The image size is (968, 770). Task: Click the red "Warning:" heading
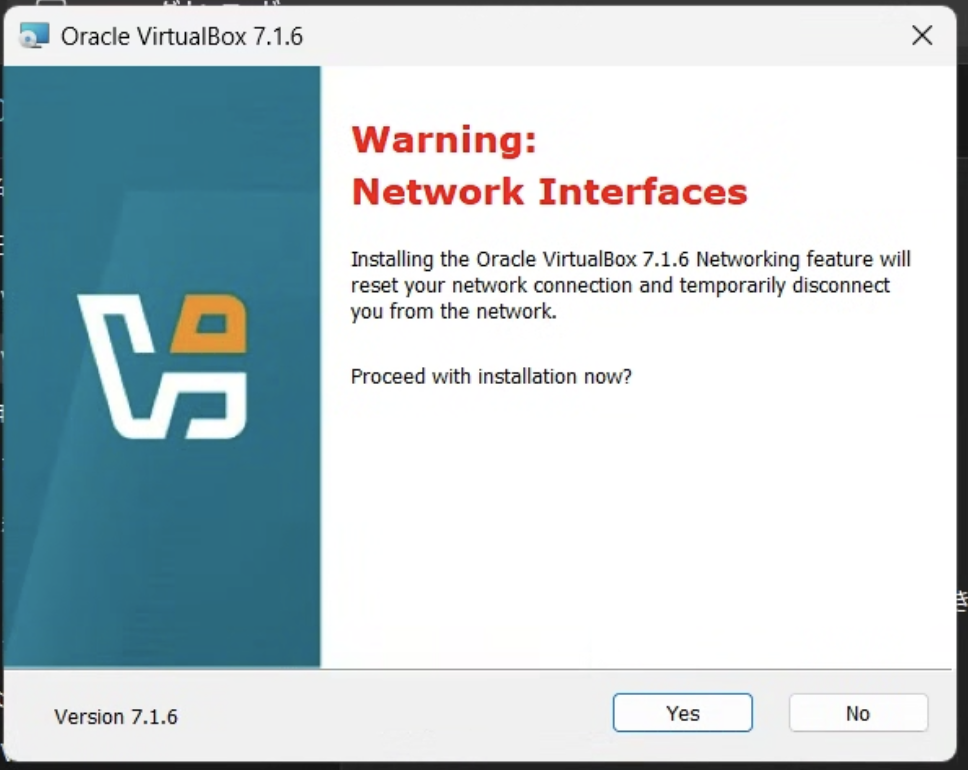tap(444, 140)
